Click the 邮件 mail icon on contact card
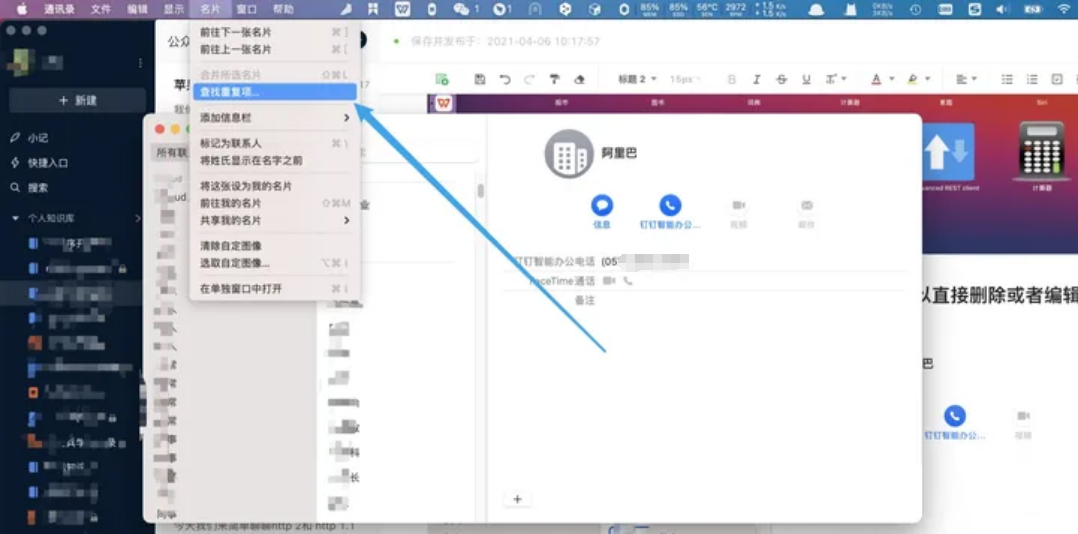 [806, 205]
